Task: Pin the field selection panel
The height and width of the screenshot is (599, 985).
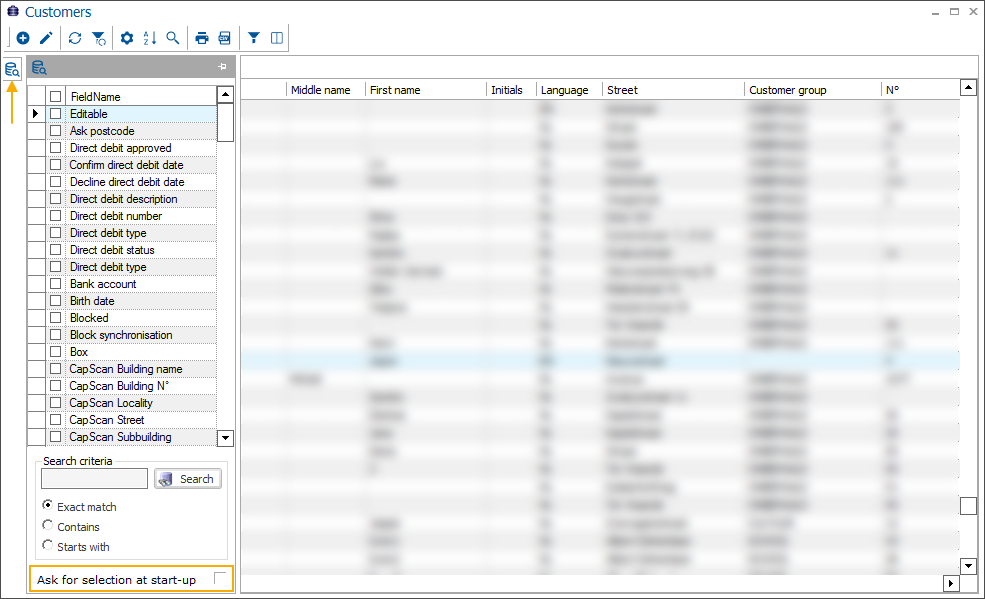Action: (x=222, y=67)
